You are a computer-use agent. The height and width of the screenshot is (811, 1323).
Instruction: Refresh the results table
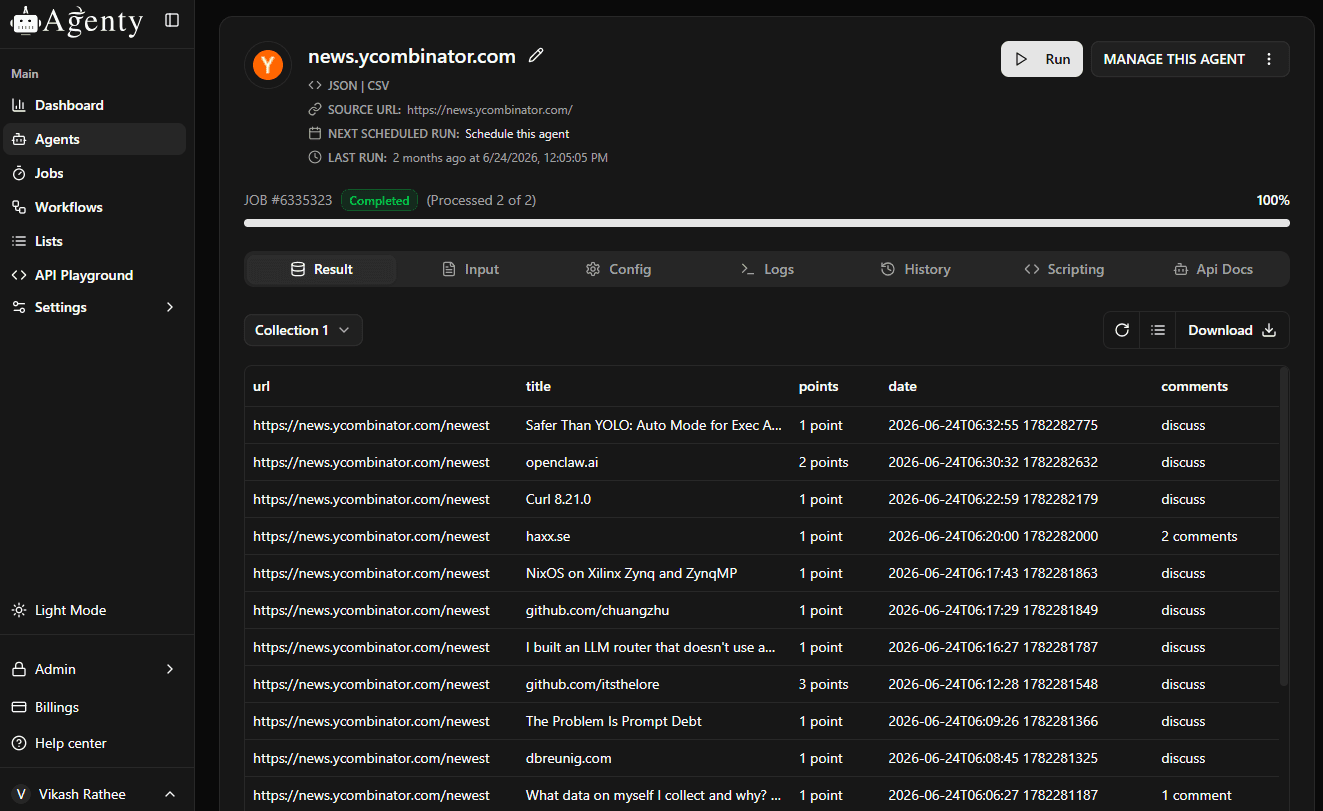coord(1122,330)
